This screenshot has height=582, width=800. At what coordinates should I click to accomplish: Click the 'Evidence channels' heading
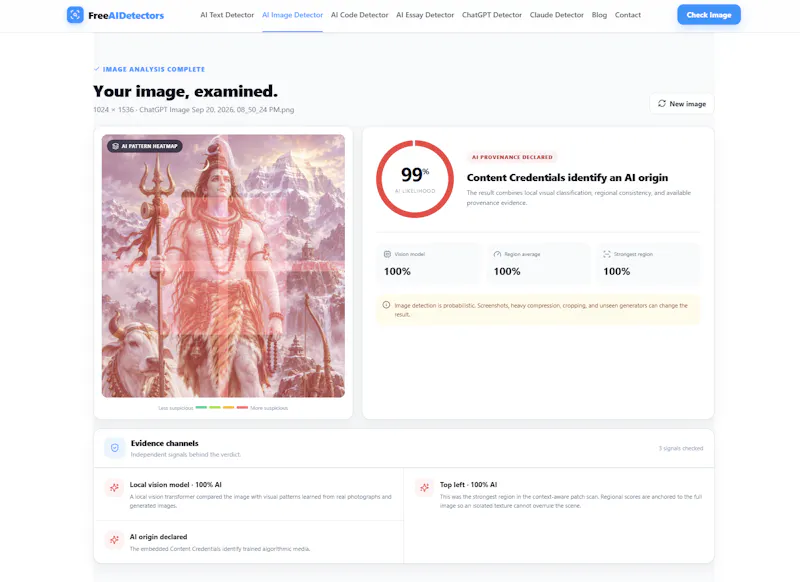point(164,443)
